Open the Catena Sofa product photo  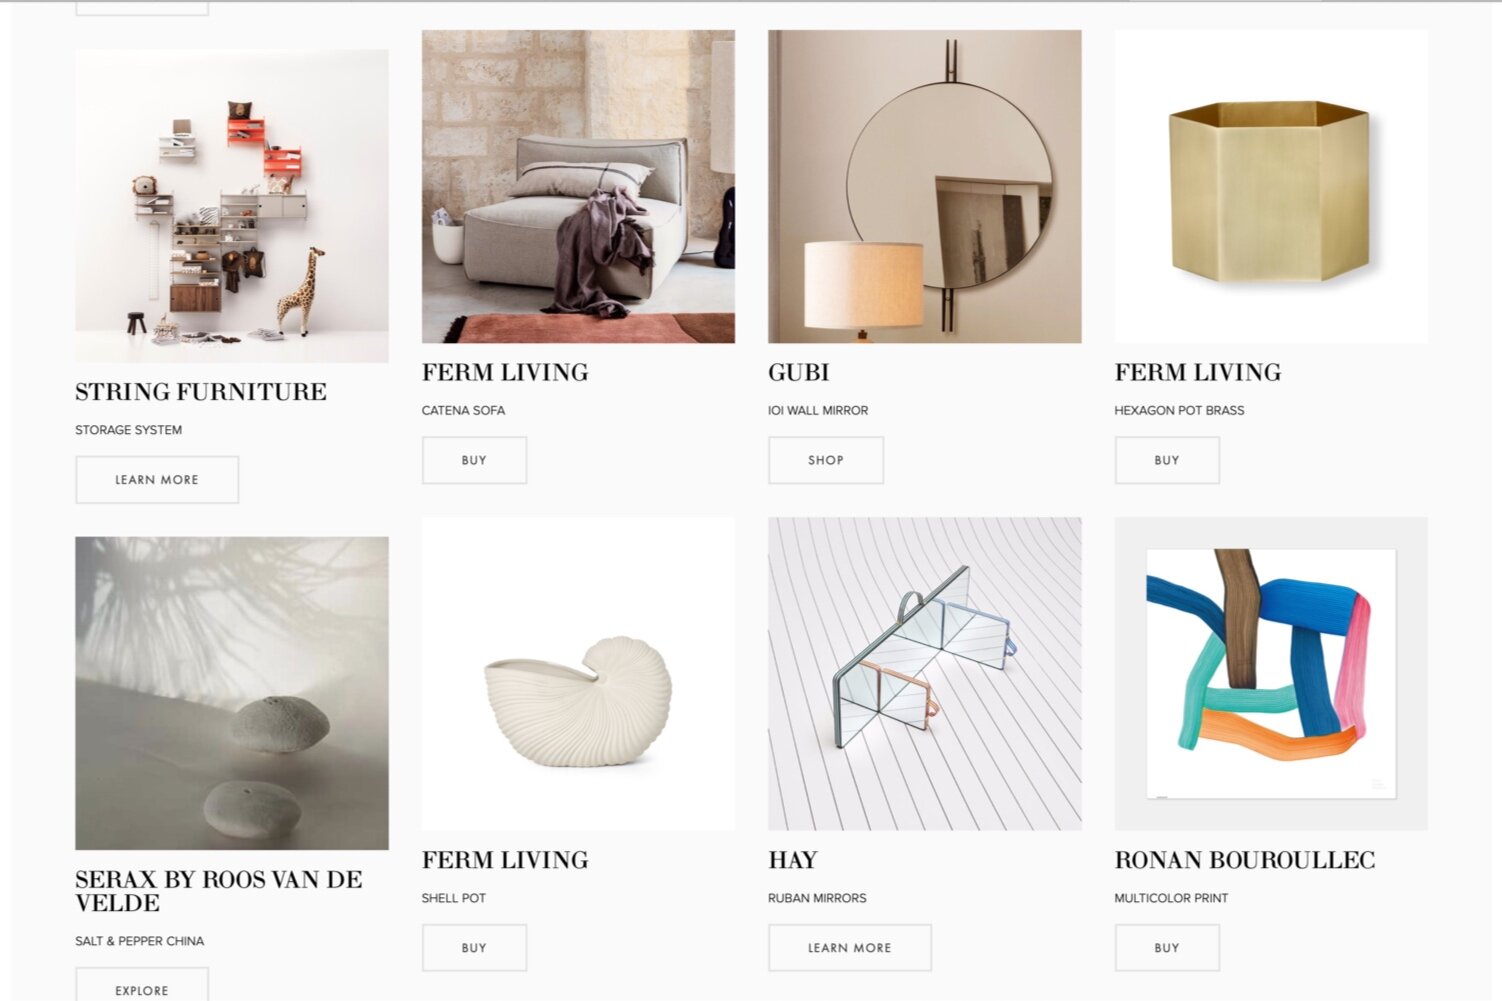[x=578, y=187]
